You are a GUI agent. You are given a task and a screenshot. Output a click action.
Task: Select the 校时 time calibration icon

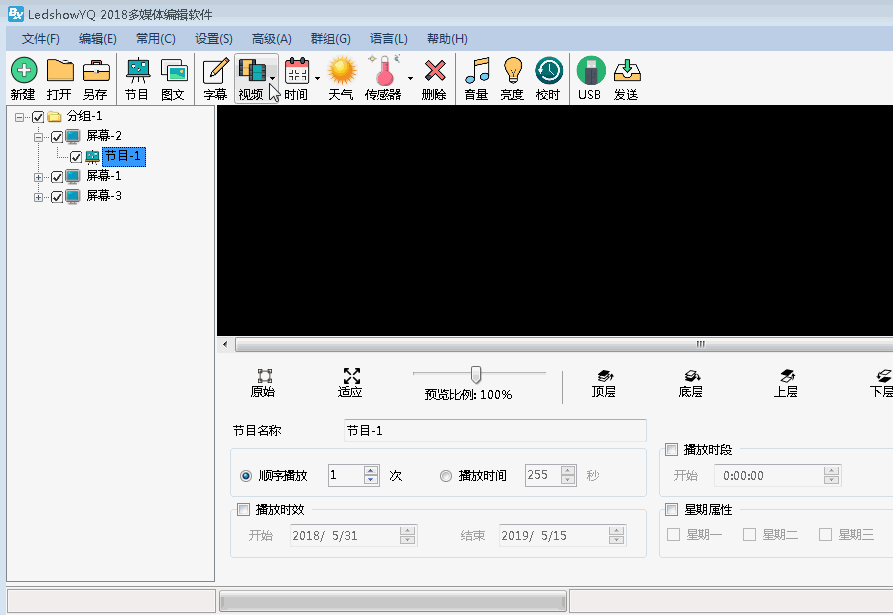coord(548,78)
